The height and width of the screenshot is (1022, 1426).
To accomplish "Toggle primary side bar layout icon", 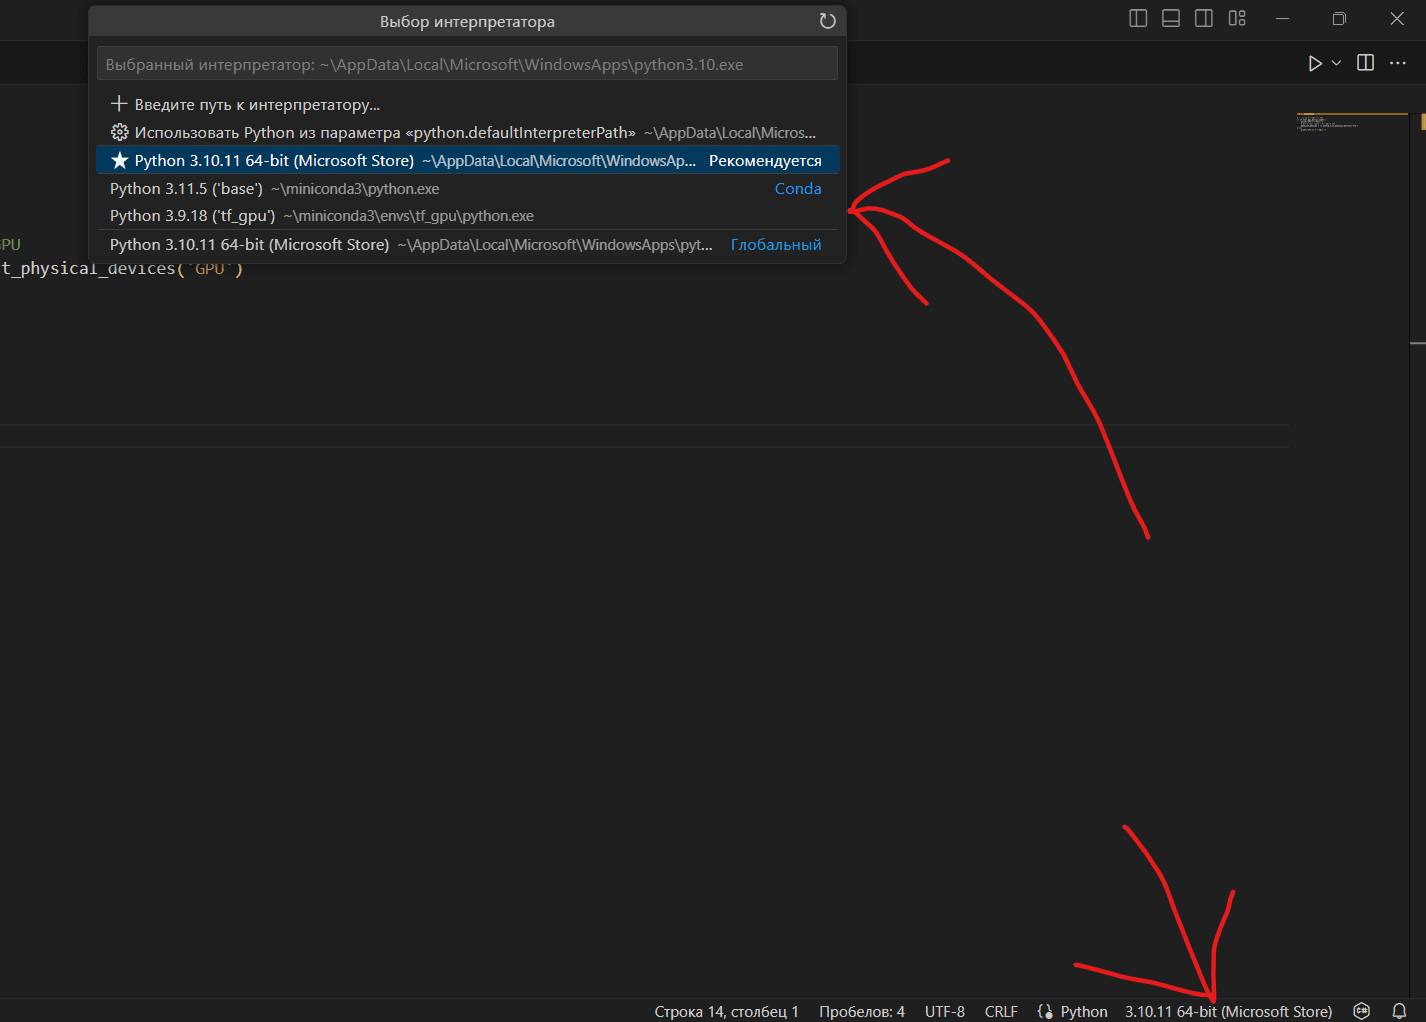I will pos(1138,18).
